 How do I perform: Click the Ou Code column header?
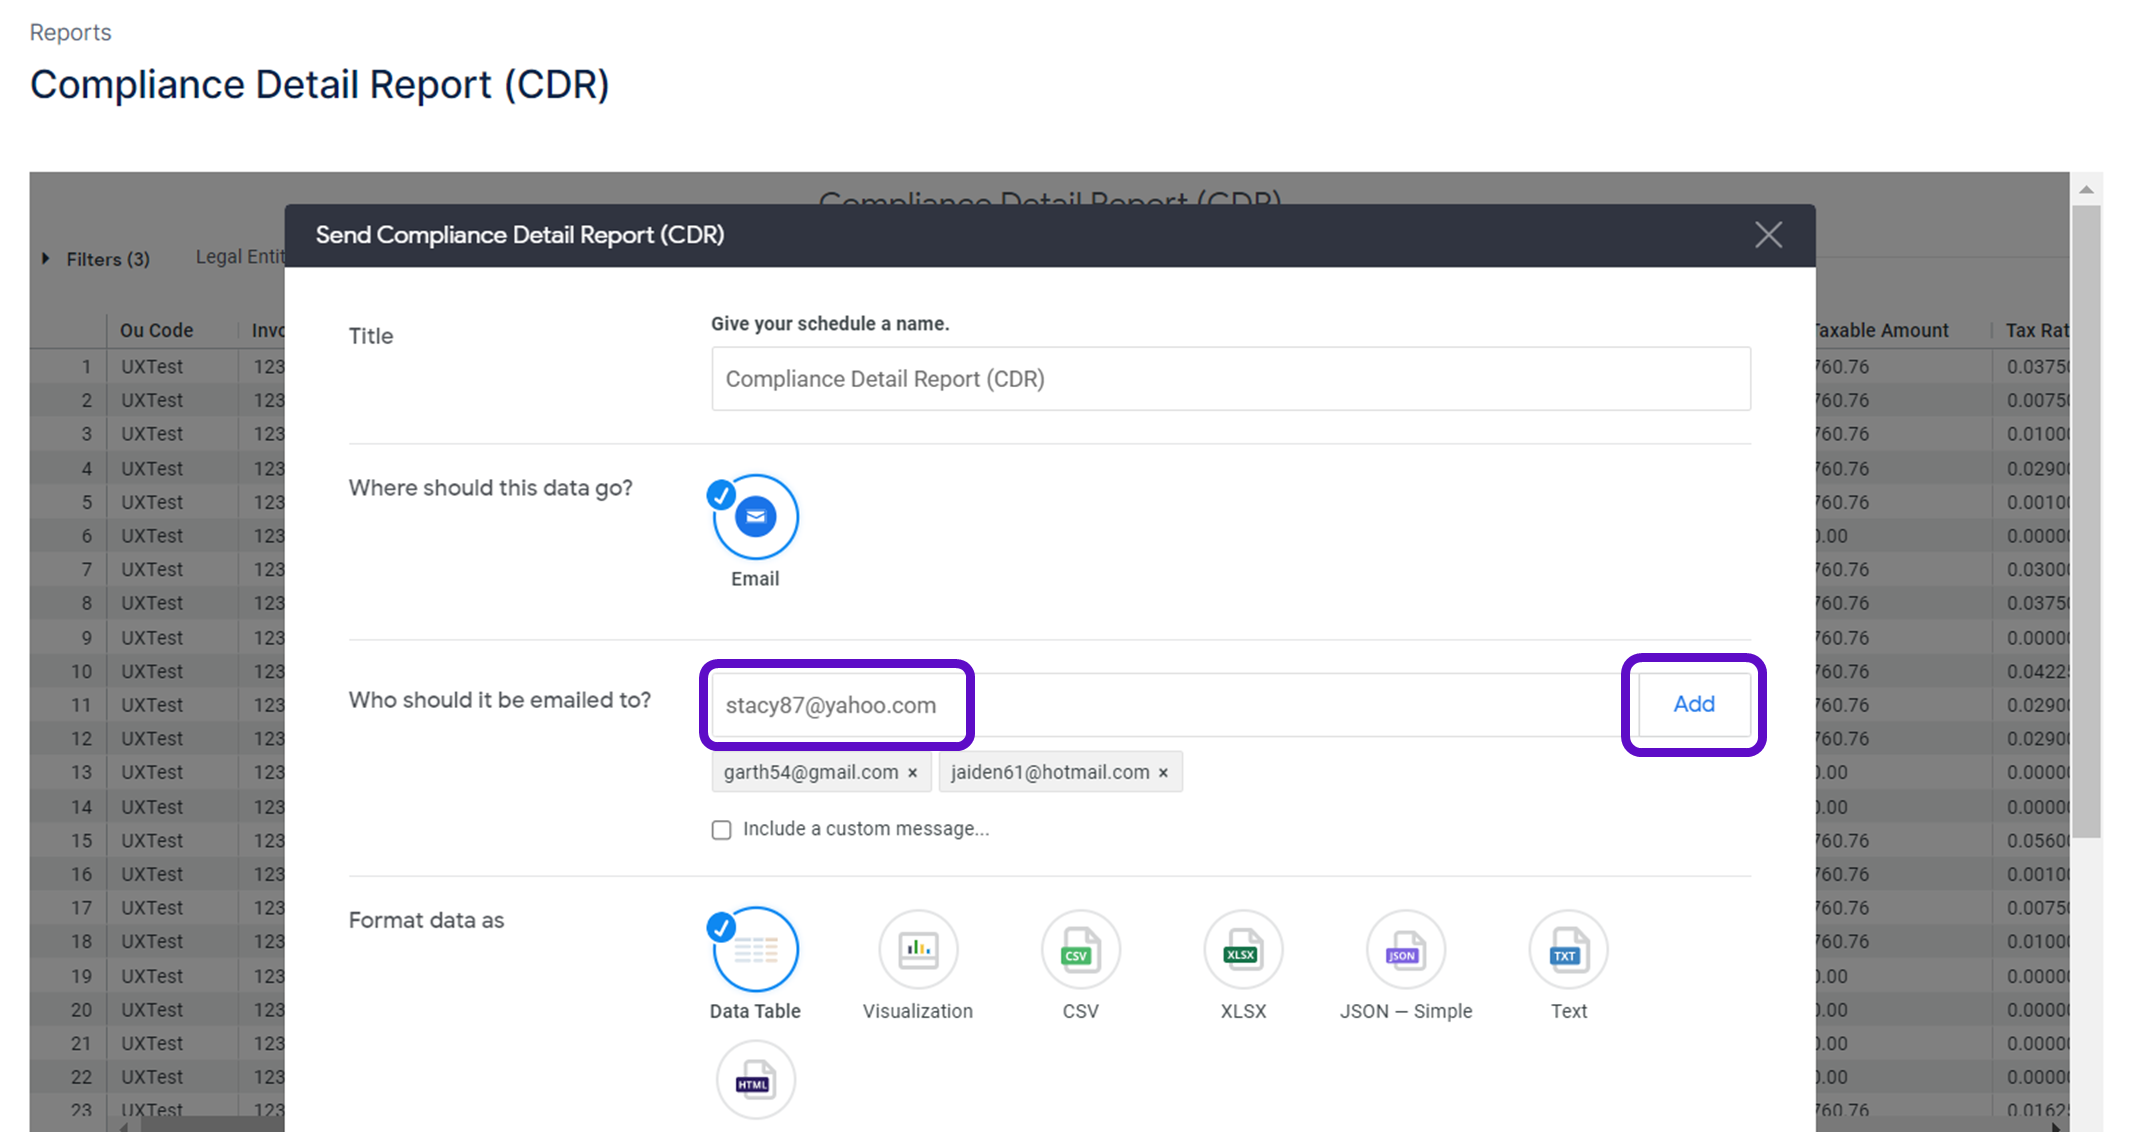(156, 330)
